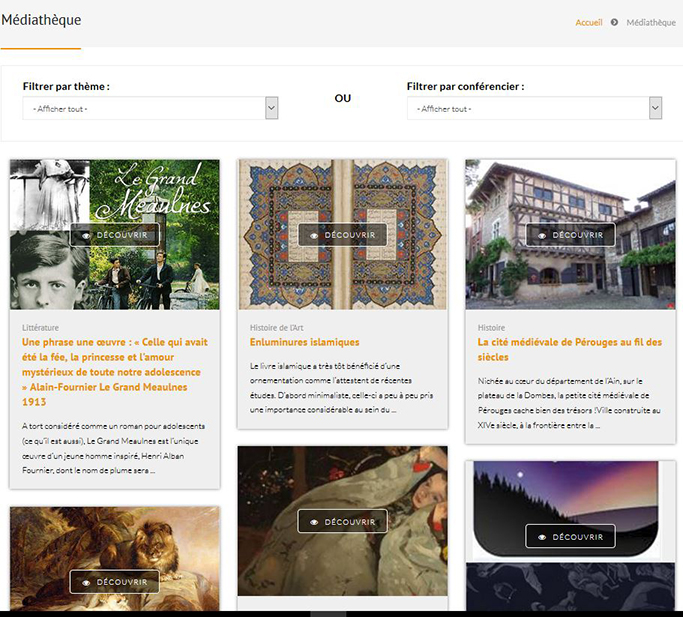Click the breadcrumb arrow separator icon

(x=614, y=23)
